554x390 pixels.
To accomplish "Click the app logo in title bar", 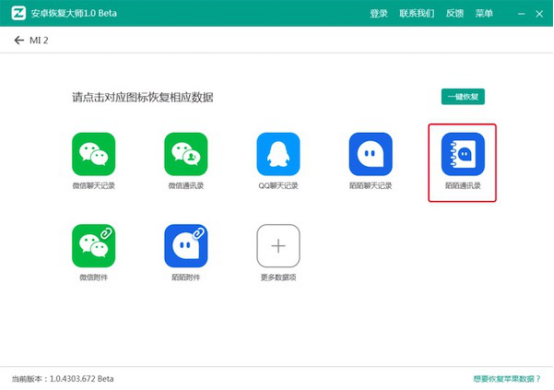I will click(19, 13).
